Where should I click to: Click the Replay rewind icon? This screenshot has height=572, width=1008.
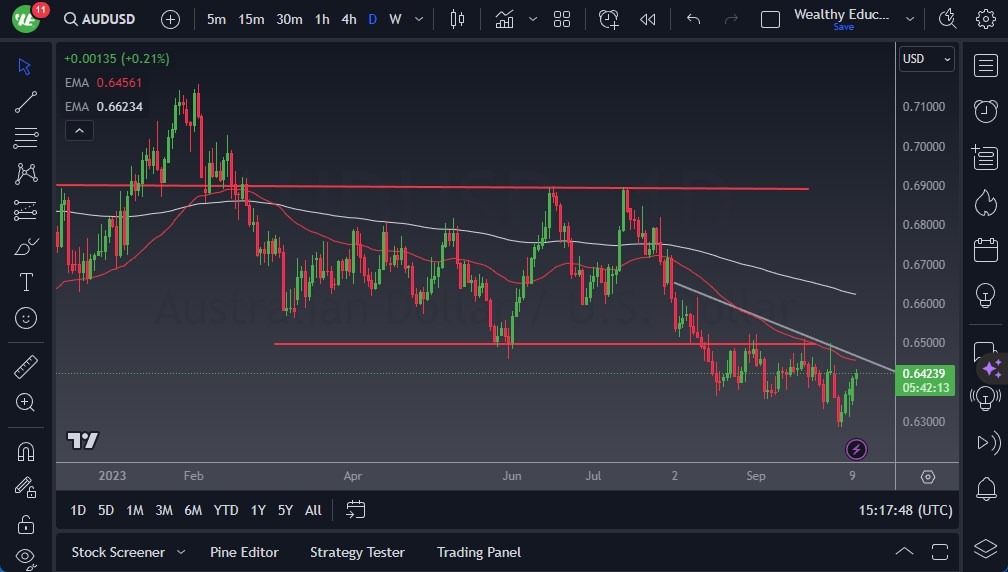click(x=647, y=19)
